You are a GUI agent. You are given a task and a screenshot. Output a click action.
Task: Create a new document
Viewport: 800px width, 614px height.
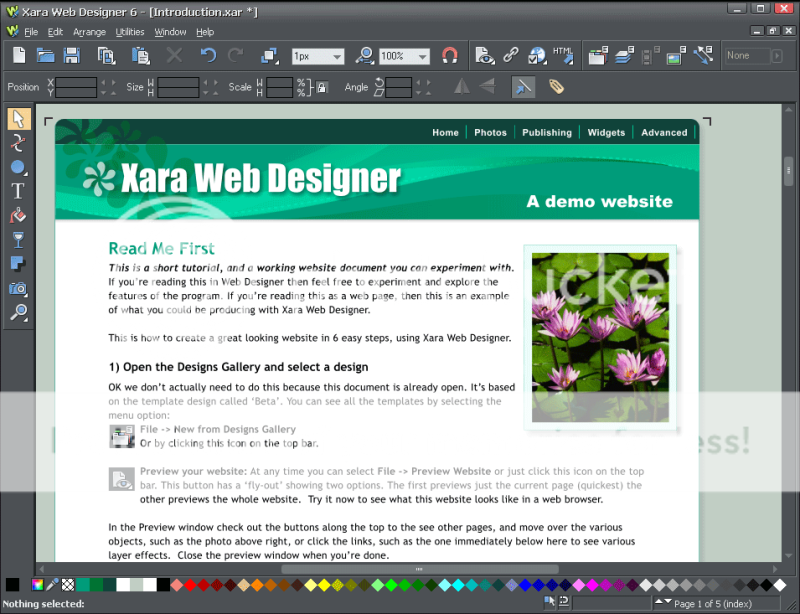click(19, 55)
